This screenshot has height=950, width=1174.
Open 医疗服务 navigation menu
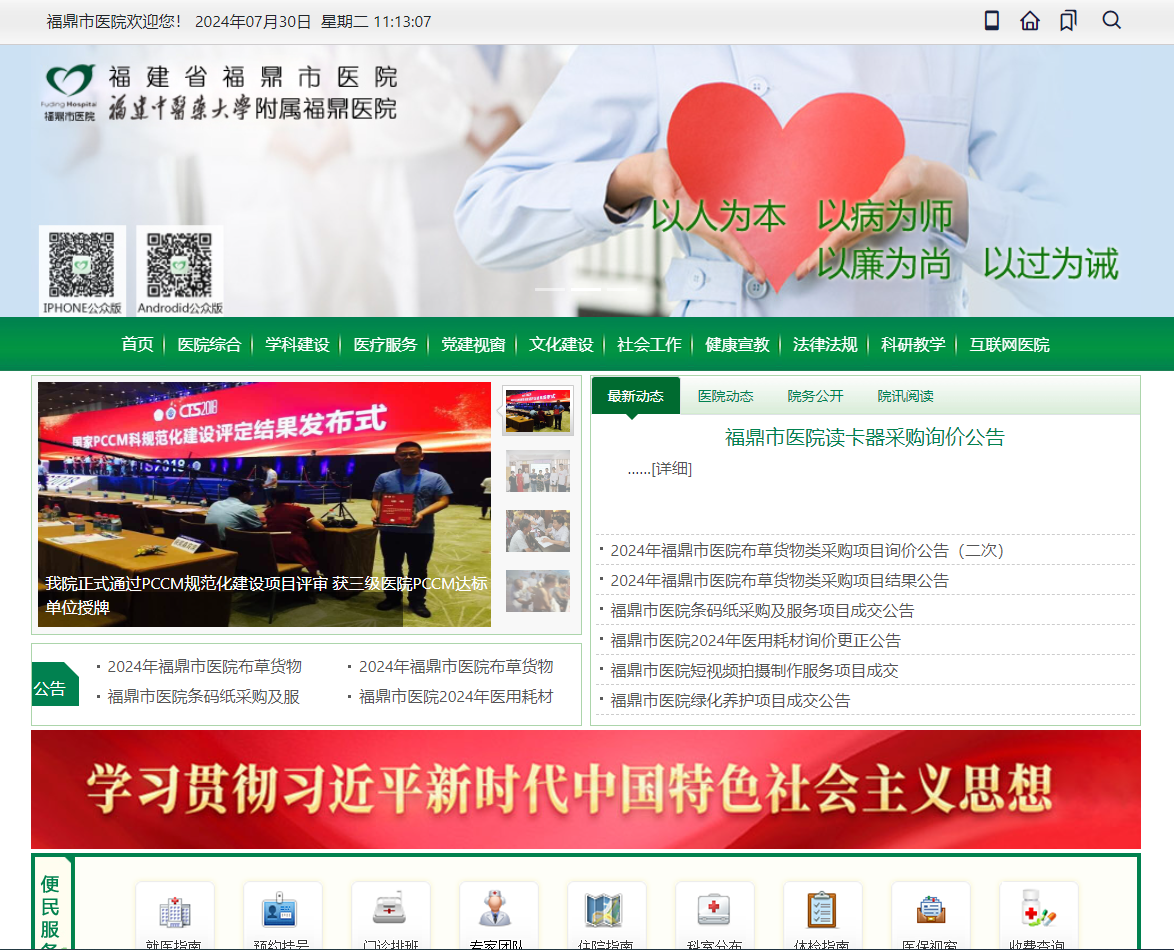pos(385,344)
